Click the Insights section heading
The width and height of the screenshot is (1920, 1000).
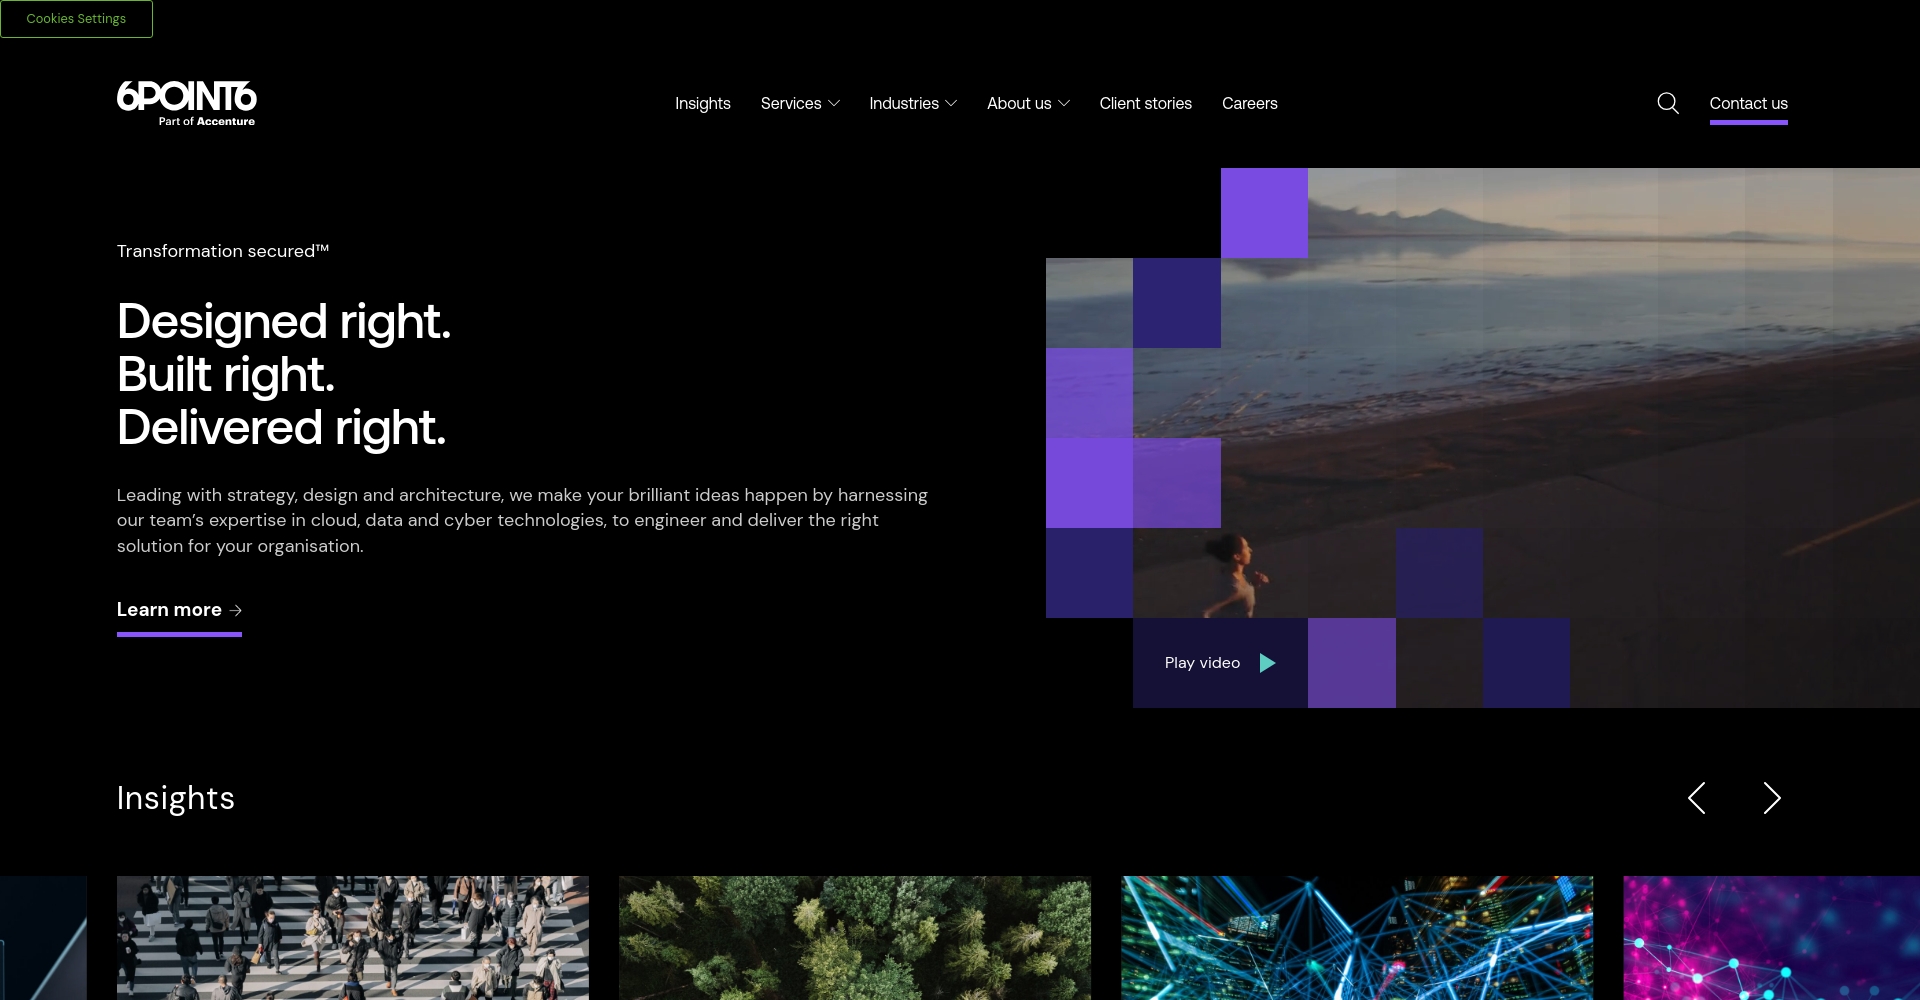176,798
